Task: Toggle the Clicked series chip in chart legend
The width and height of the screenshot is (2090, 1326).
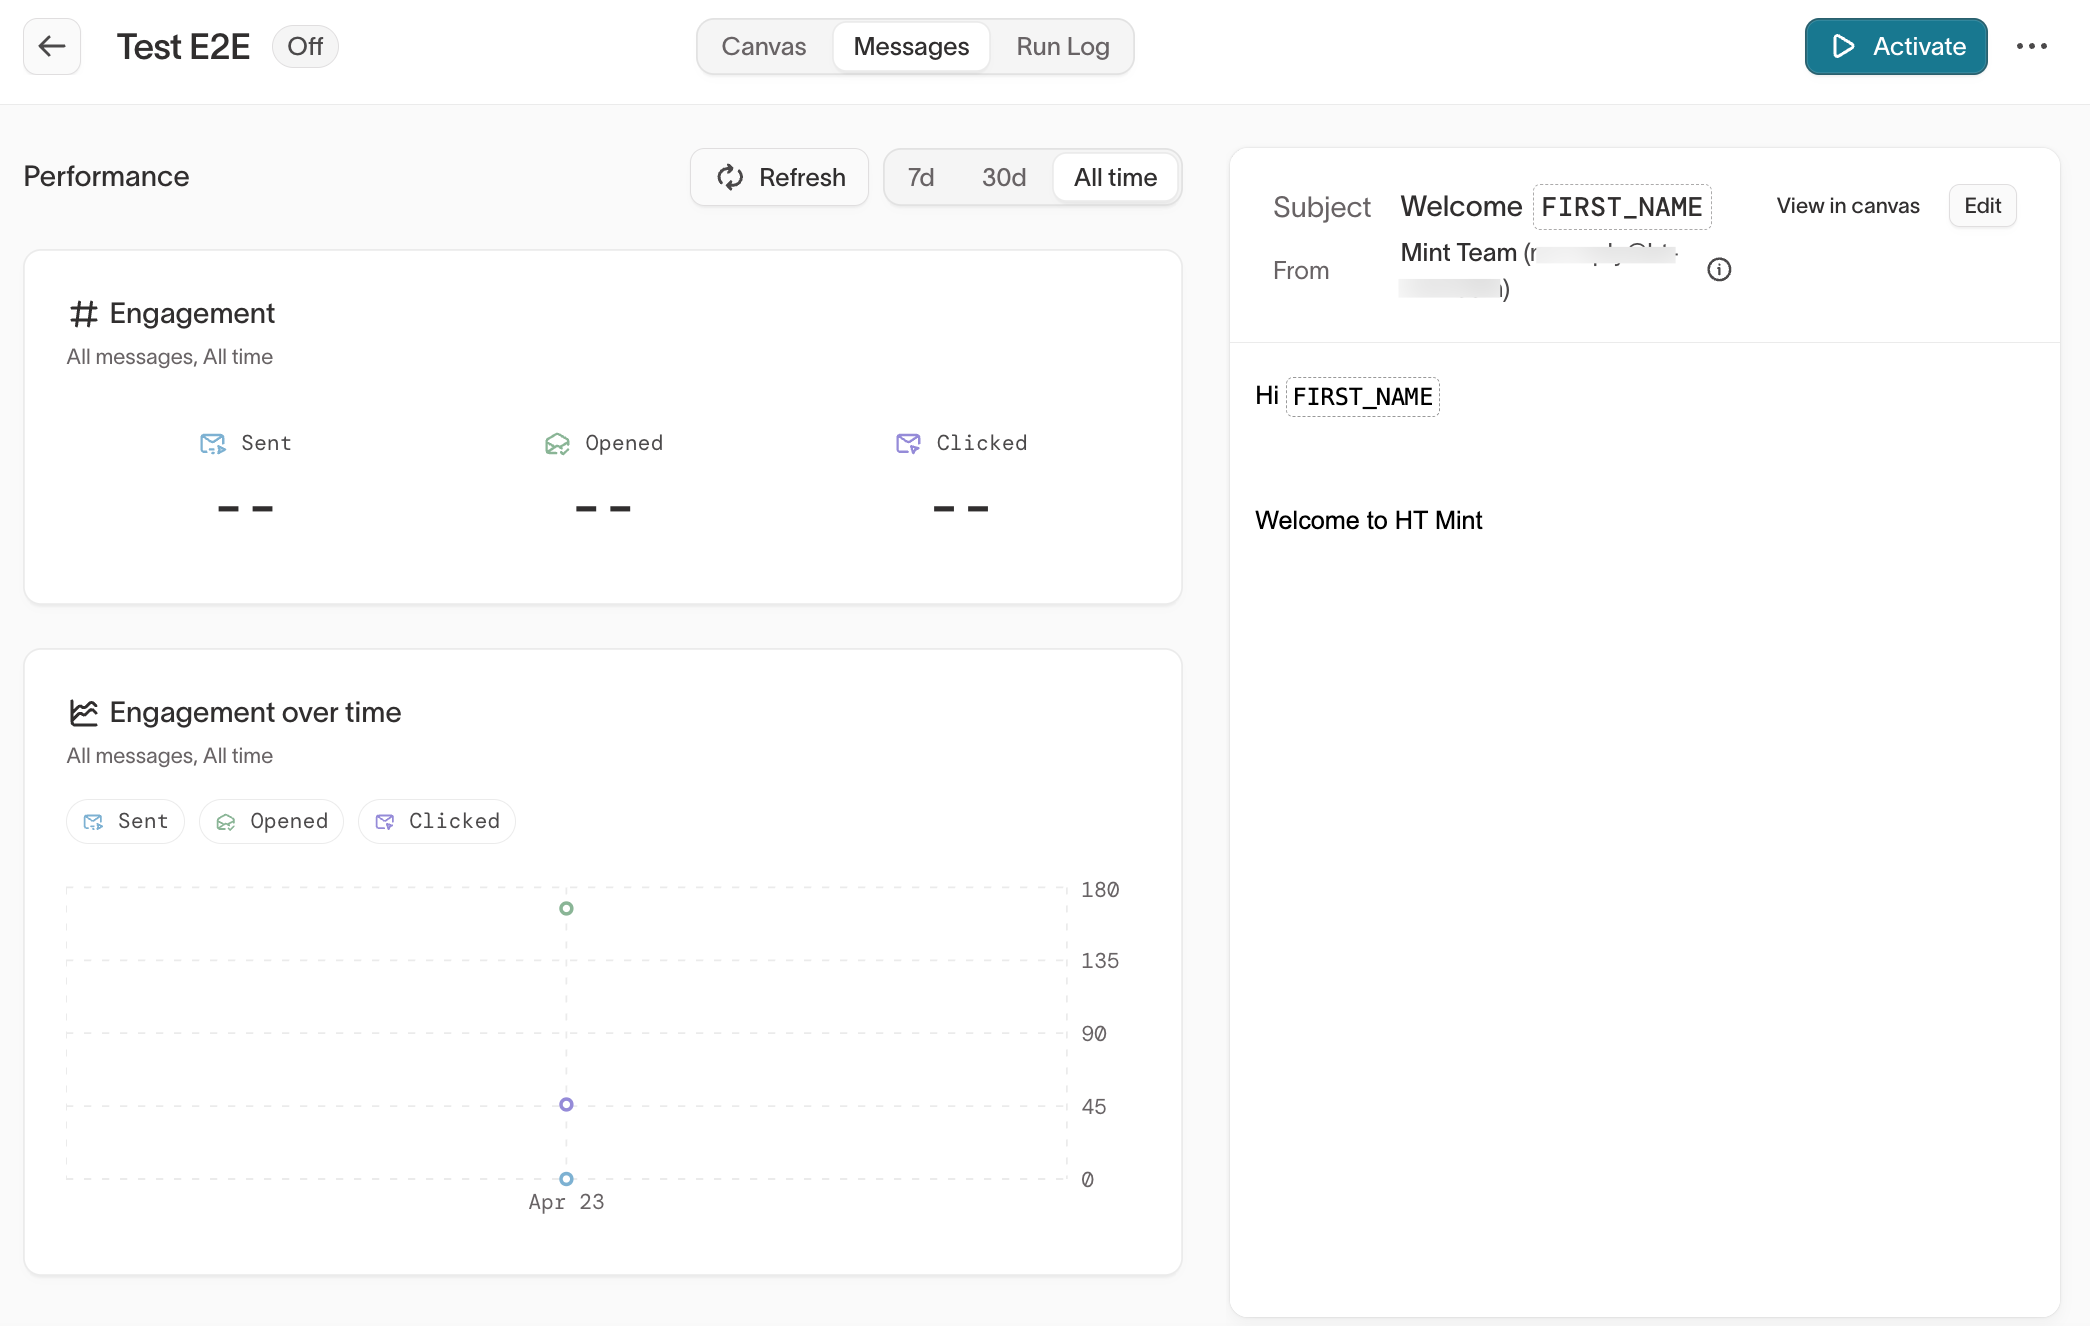Action: [437, 821]
